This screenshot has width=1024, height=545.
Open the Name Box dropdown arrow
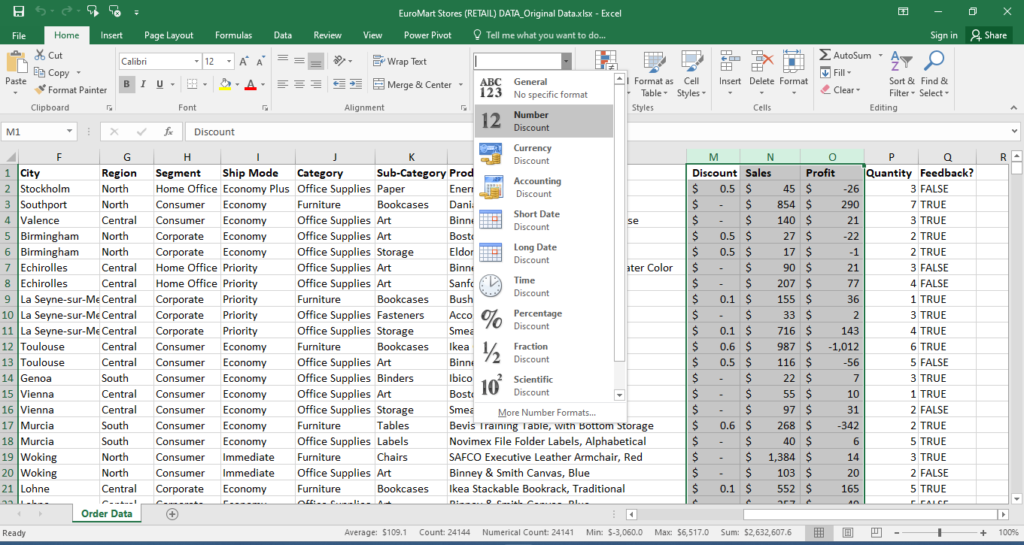pos(69,132)
